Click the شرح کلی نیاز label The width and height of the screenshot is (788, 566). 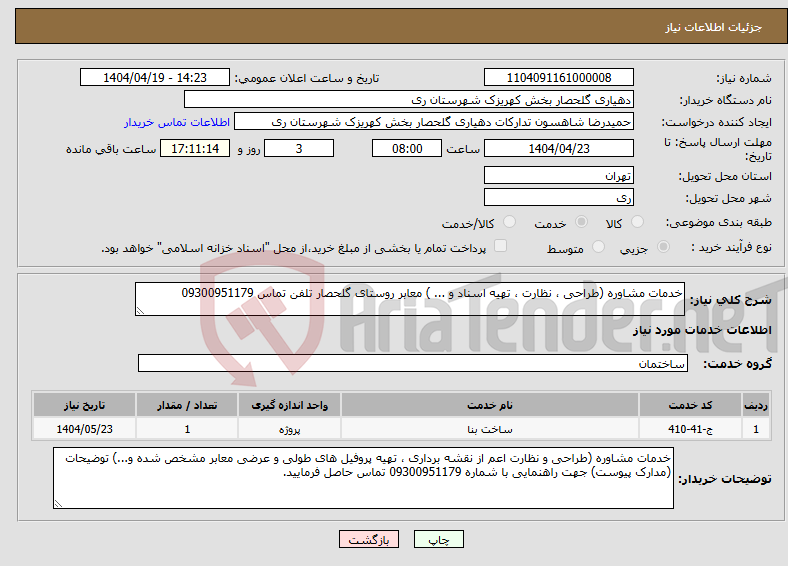coord(730,300)
